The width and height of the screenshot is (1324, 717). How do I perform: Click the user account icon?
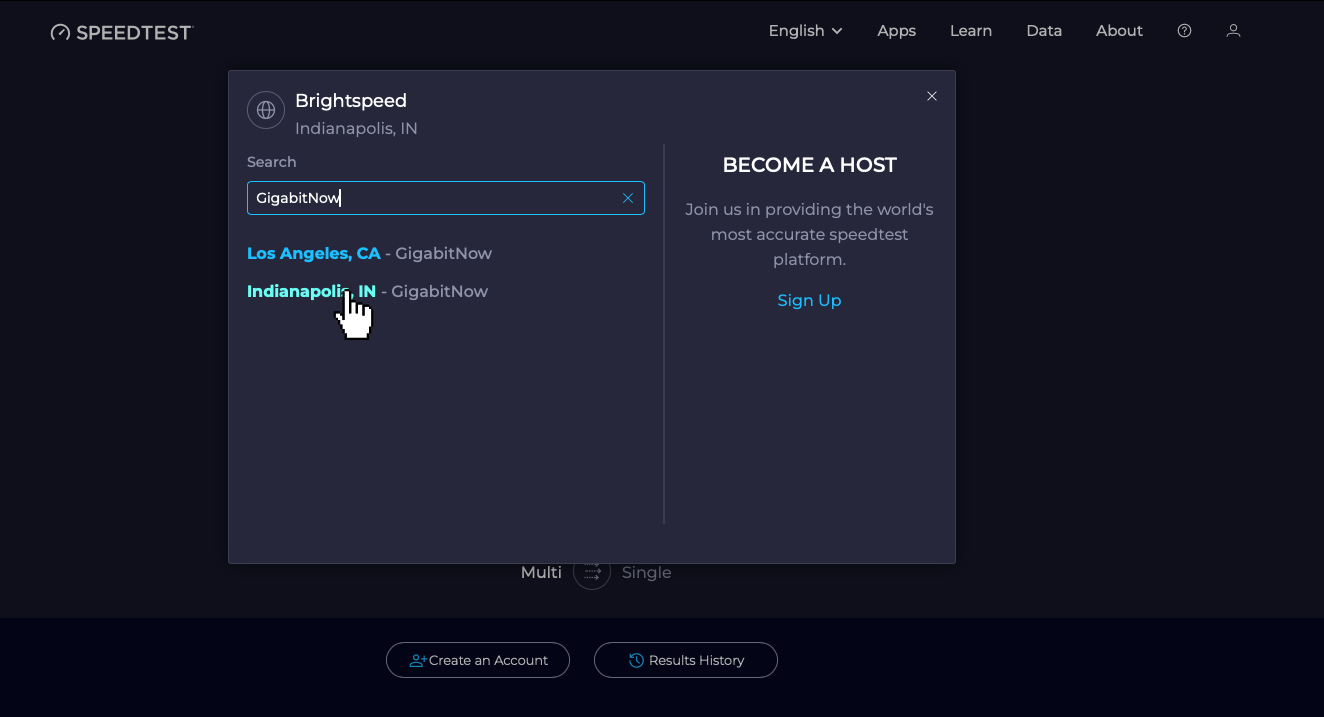[1233, 31]
